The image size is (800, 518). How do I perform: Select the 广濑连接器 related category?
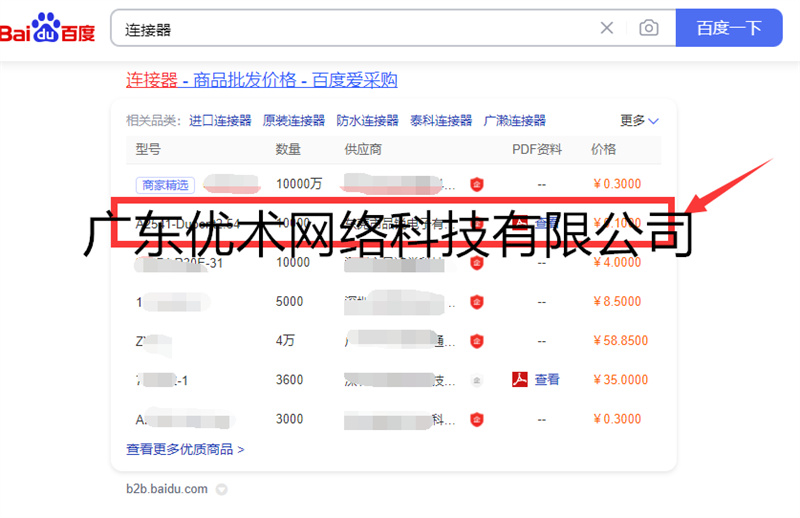[514, 120]
